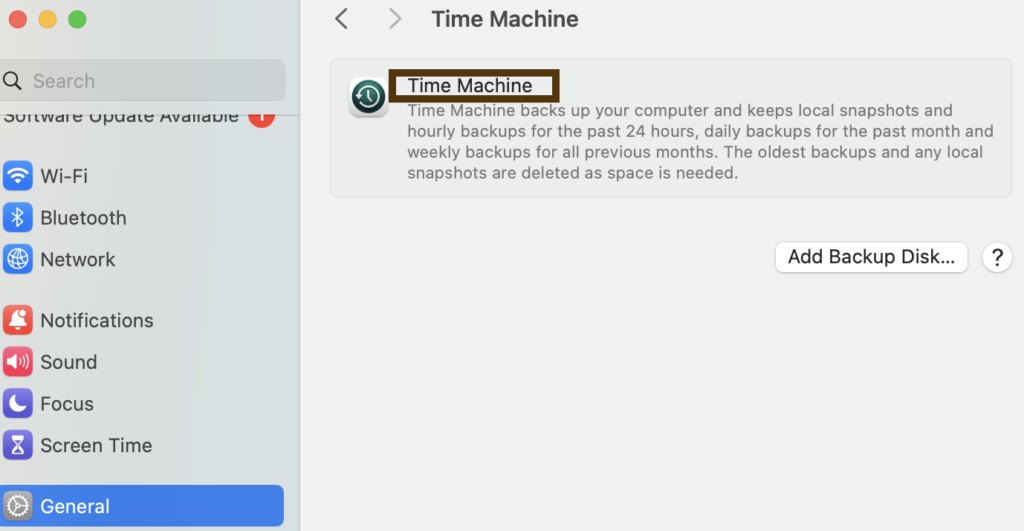The width and height of the screenshot is (1024, 531).
Task: Click the Network globe icon
Action: click(x=18, y=259)
